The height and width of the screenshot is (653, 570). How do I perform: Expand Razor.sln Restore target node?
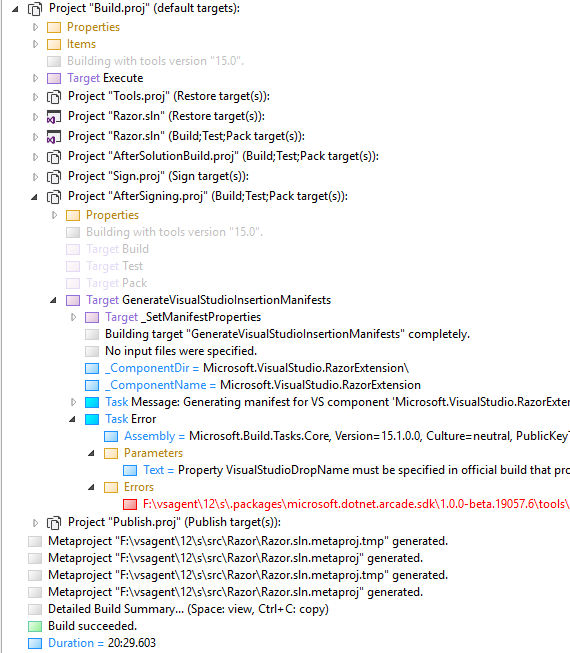pyautogui.click(x=35, y=117)
